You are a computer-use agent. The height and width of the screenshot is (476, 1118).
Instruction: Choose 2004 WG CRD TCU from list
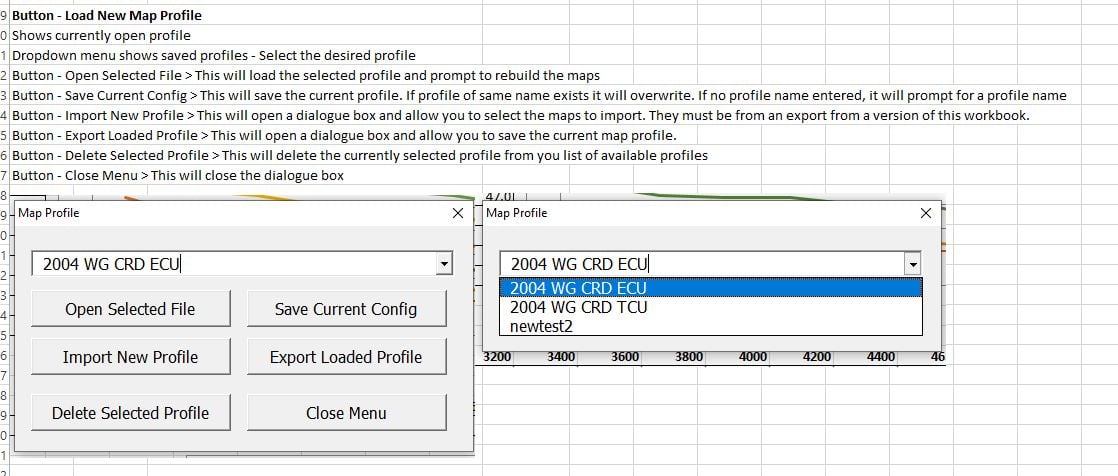coord(710,307)
